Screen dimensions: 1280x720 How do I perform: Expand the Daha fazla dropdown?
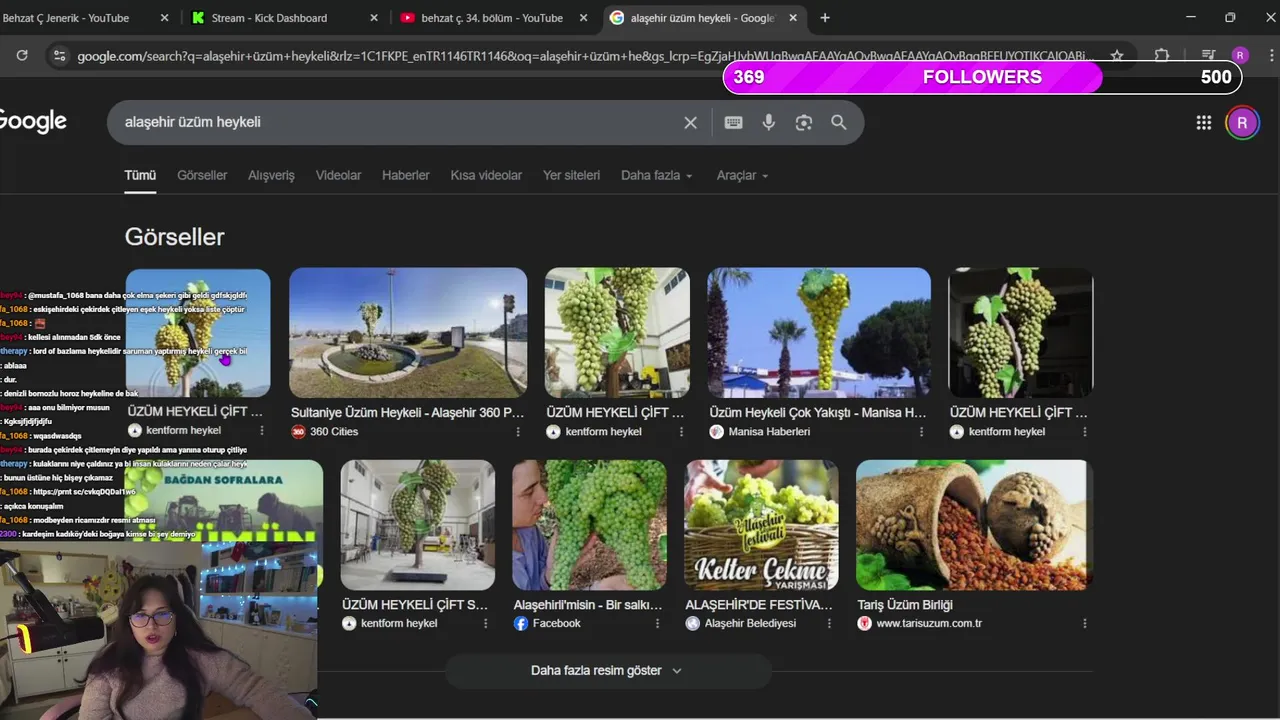tap(656, 175)
